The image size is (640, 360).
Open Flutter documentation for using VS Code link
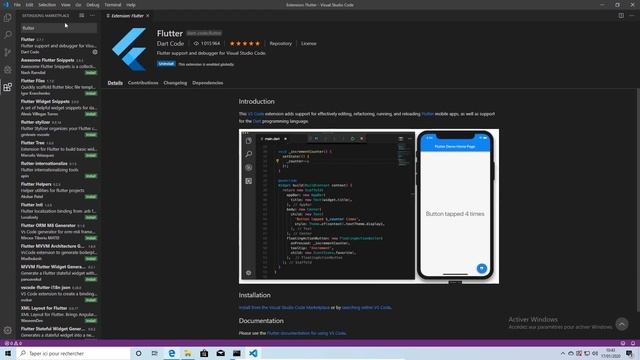307,333
